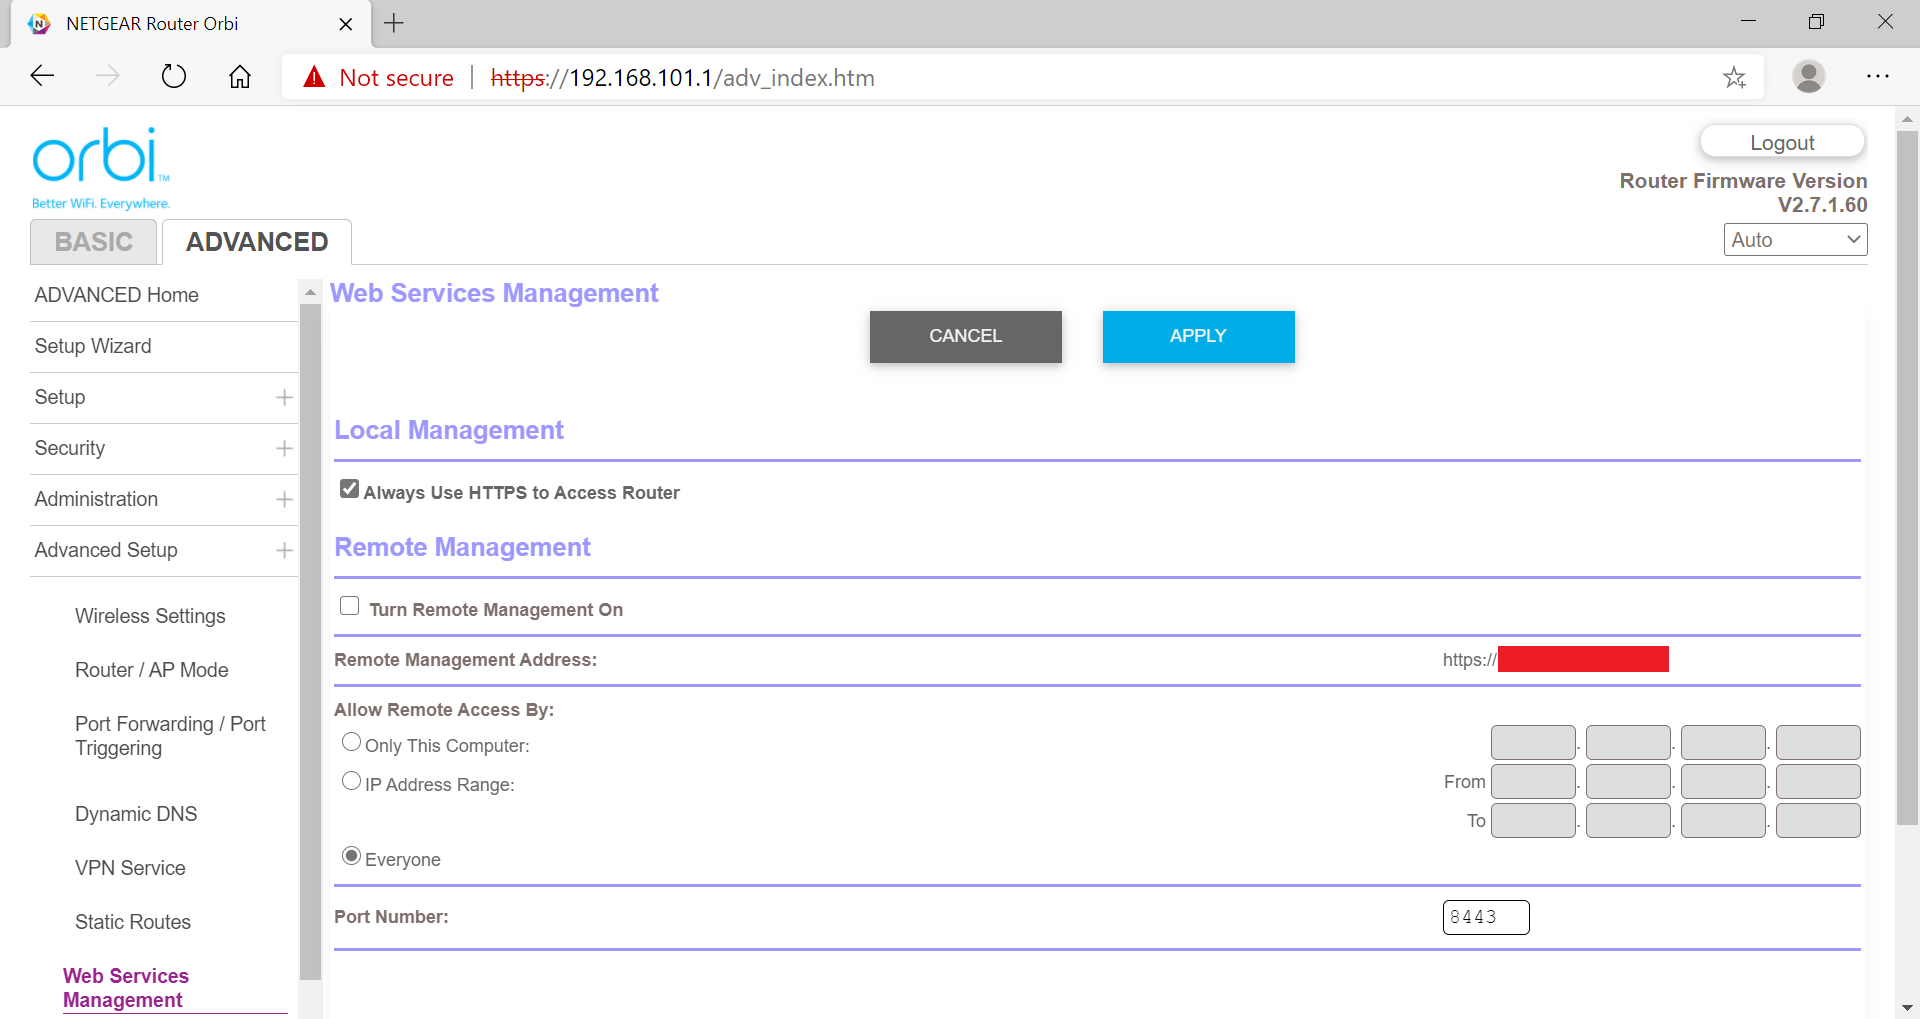Image resolution: width=1920 pixels, height=1019 pixels.
Task: Open VPN Service in sidebar
Action: tap(130, 868)
